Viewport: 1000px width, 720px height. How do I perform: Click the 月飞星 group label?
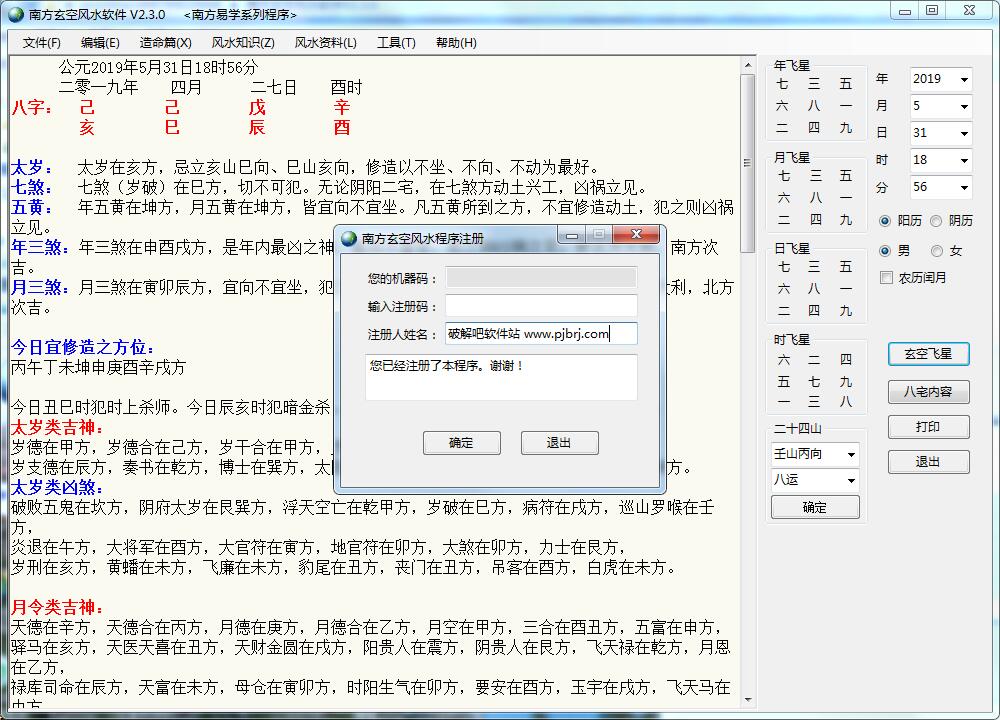791,158
